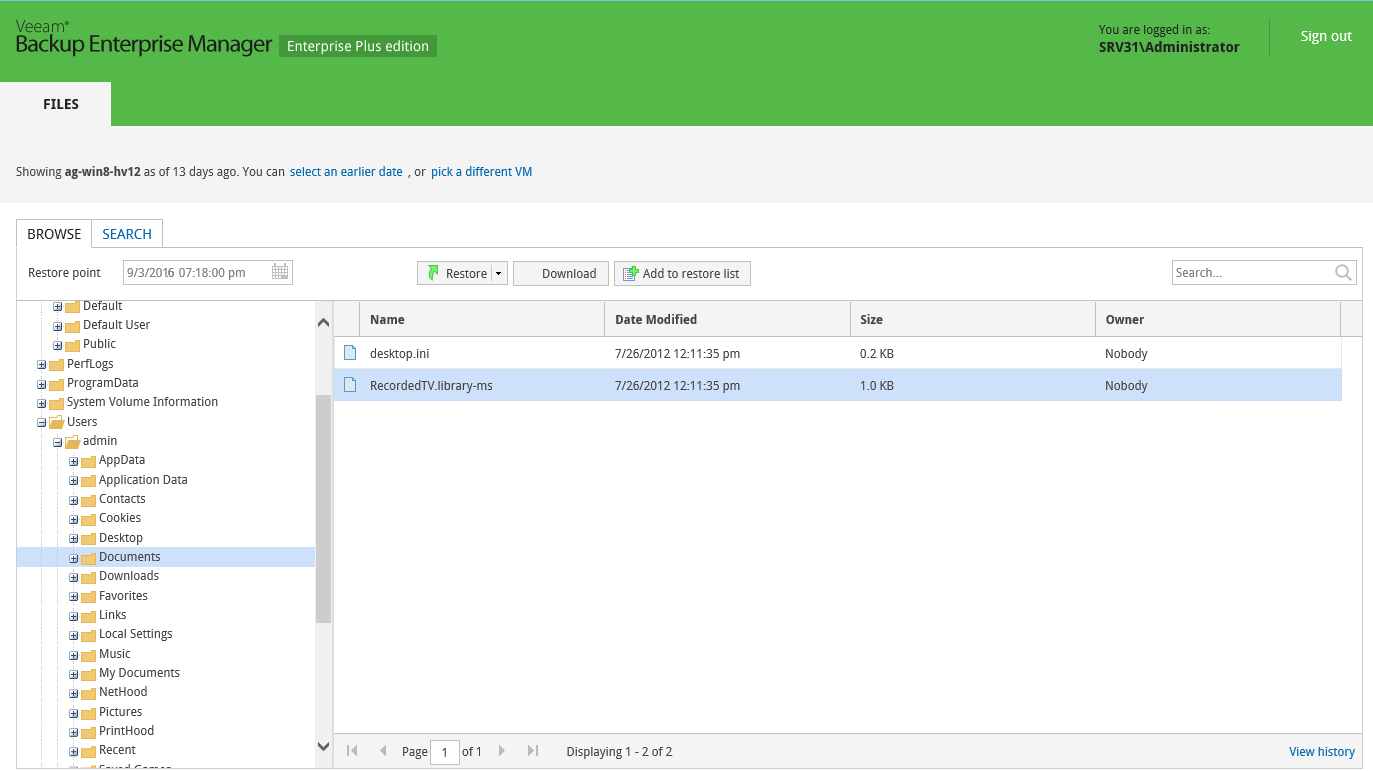Go to the first page

352,751
